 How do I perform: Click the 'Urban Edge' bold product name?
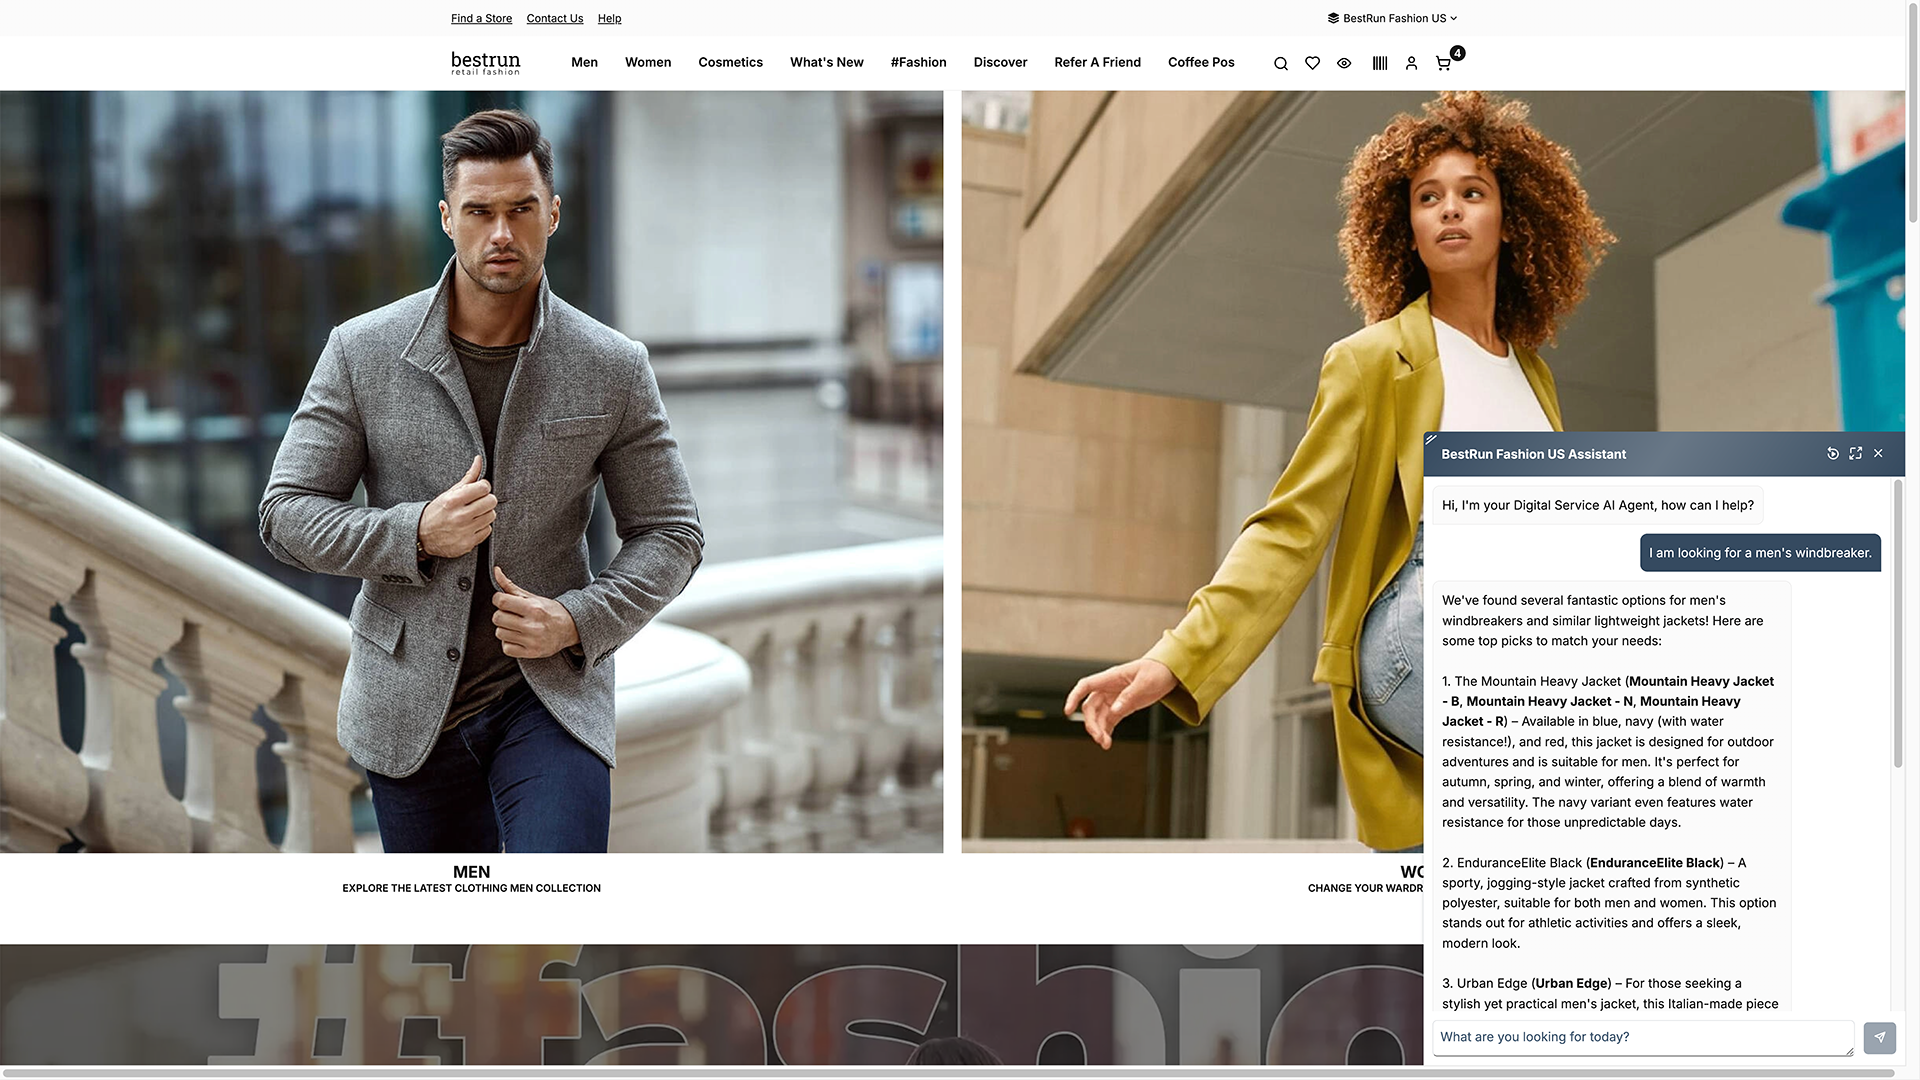[1571, 983]
